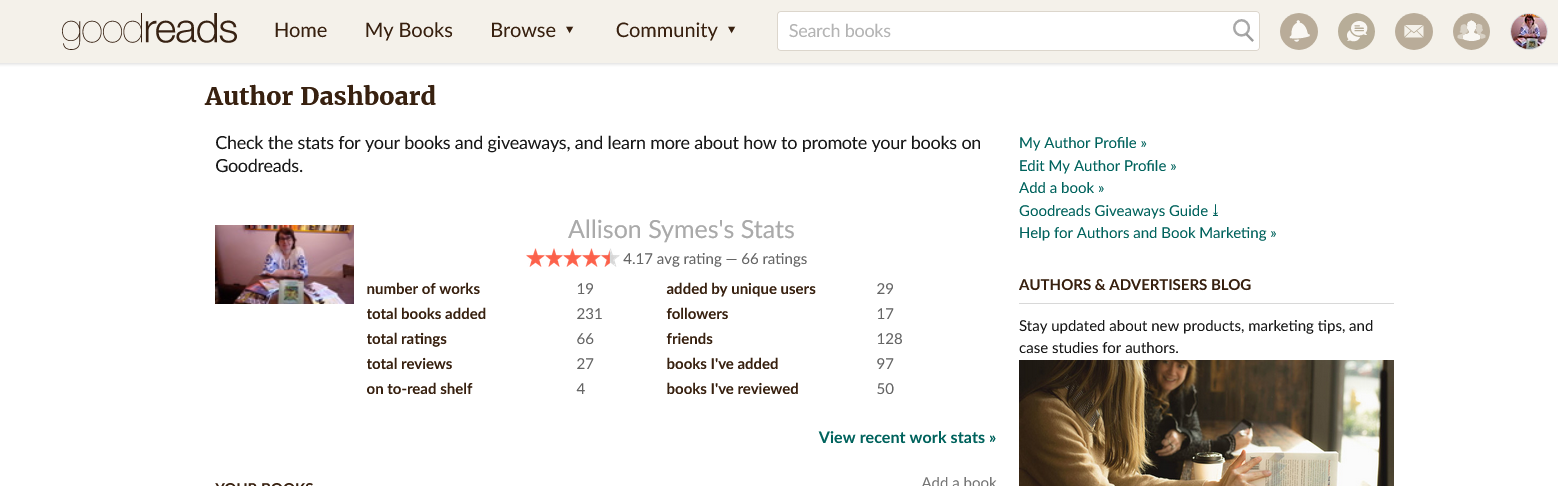The image size is (1558, 486).
Task: Go to the Home menu item
Action: tap(300, 31)
